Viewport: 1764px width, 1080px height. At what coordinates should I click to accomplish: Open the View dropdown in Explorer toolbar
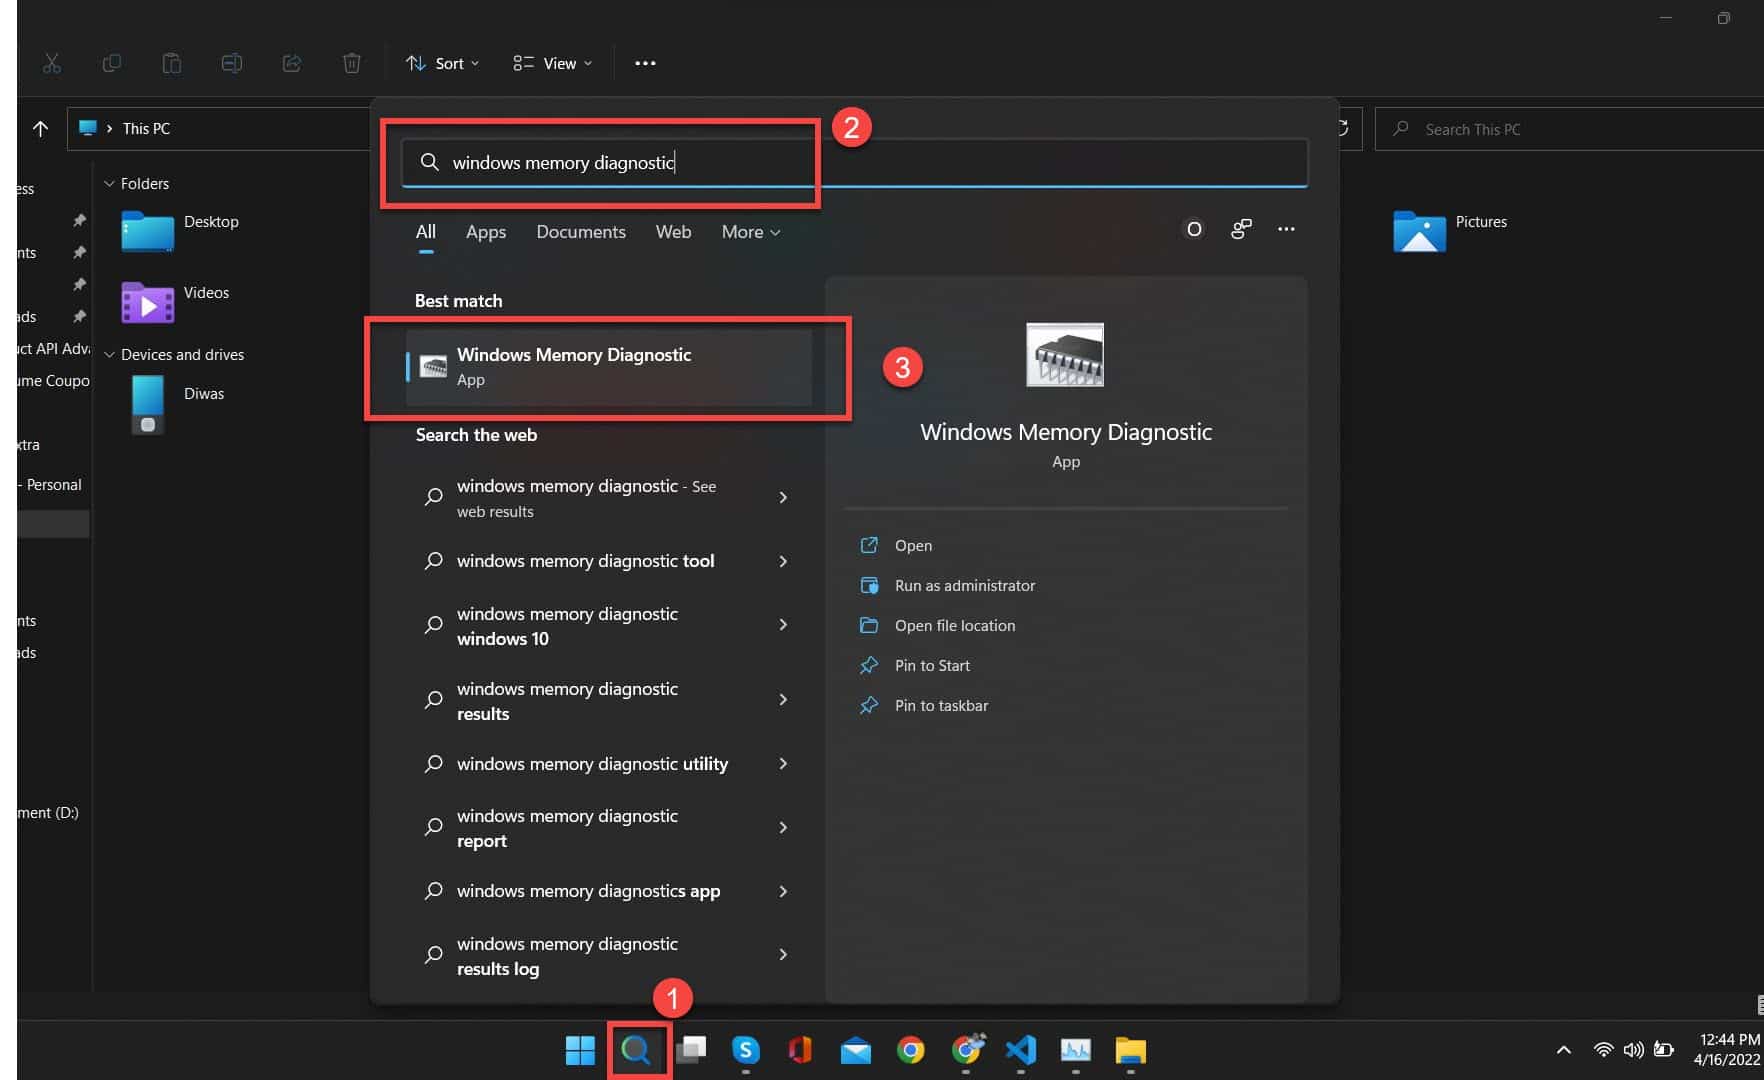pyautogui.click(x=552, y=63)
